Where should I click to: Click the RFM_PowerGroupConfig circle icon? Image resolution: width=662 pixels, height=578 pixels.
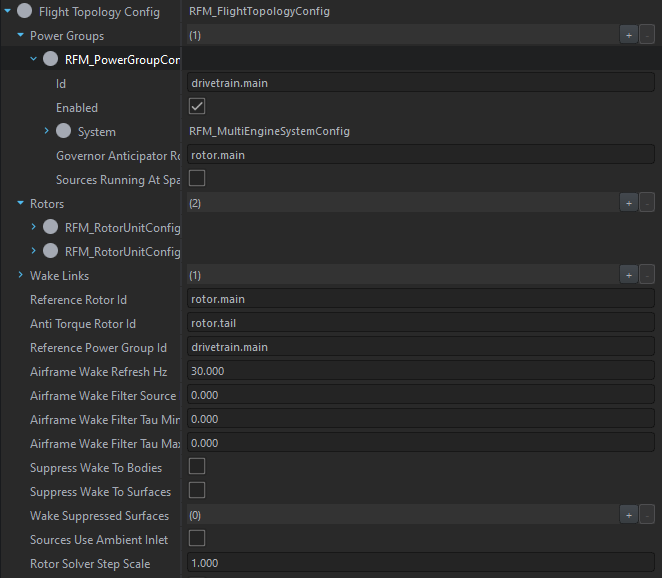tap(51, 59)
